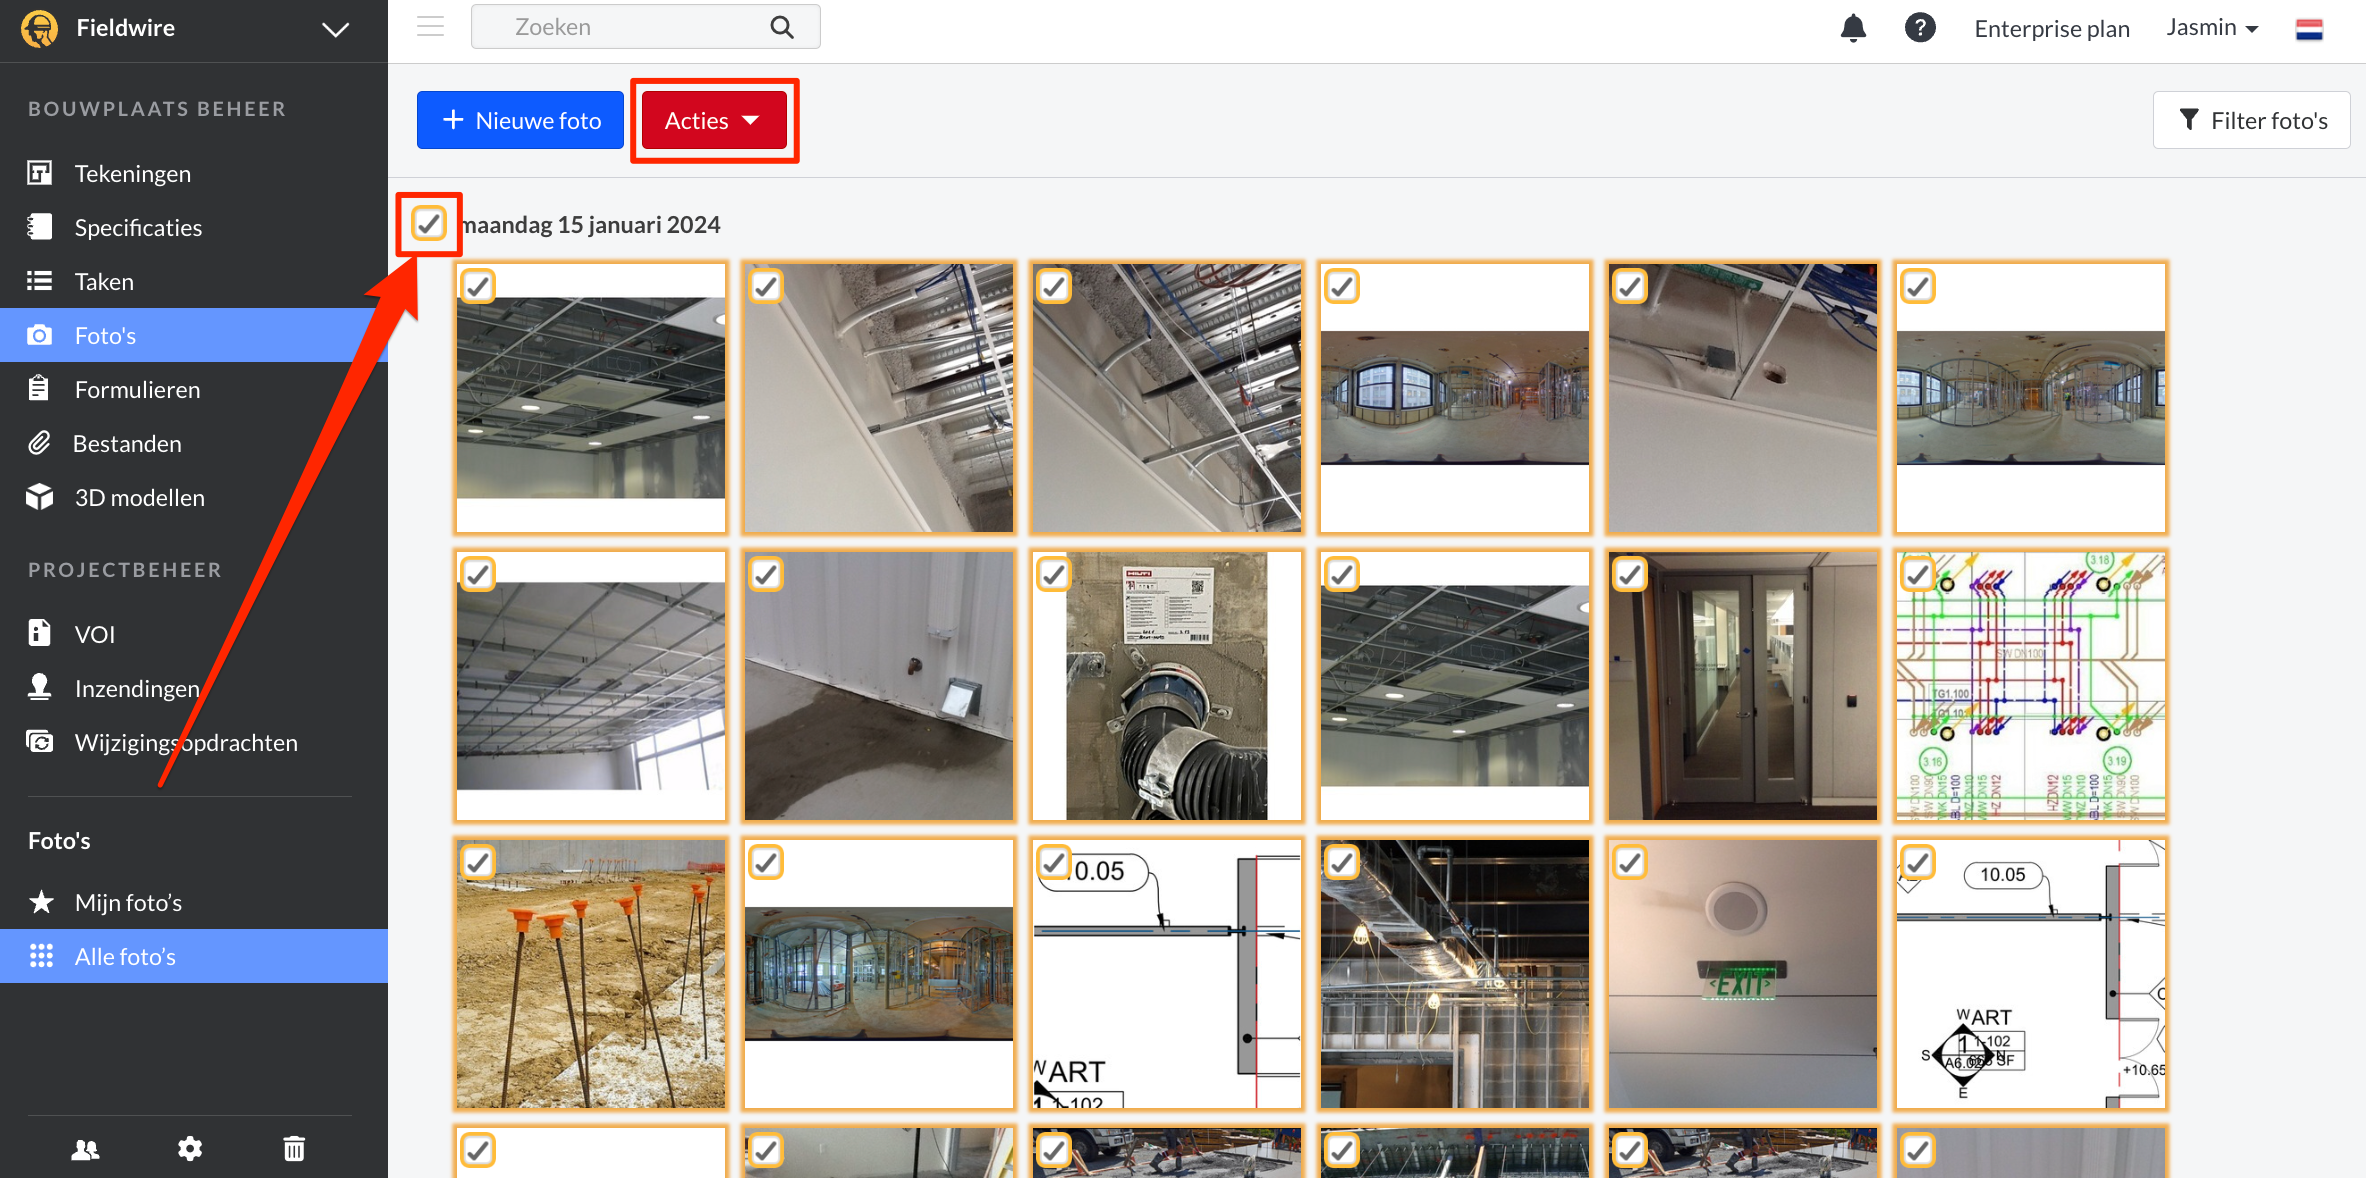The width and height of the screenshot is (2366, 1178).
Task: Open the people/team icon
Action: tap(86, 1149)
